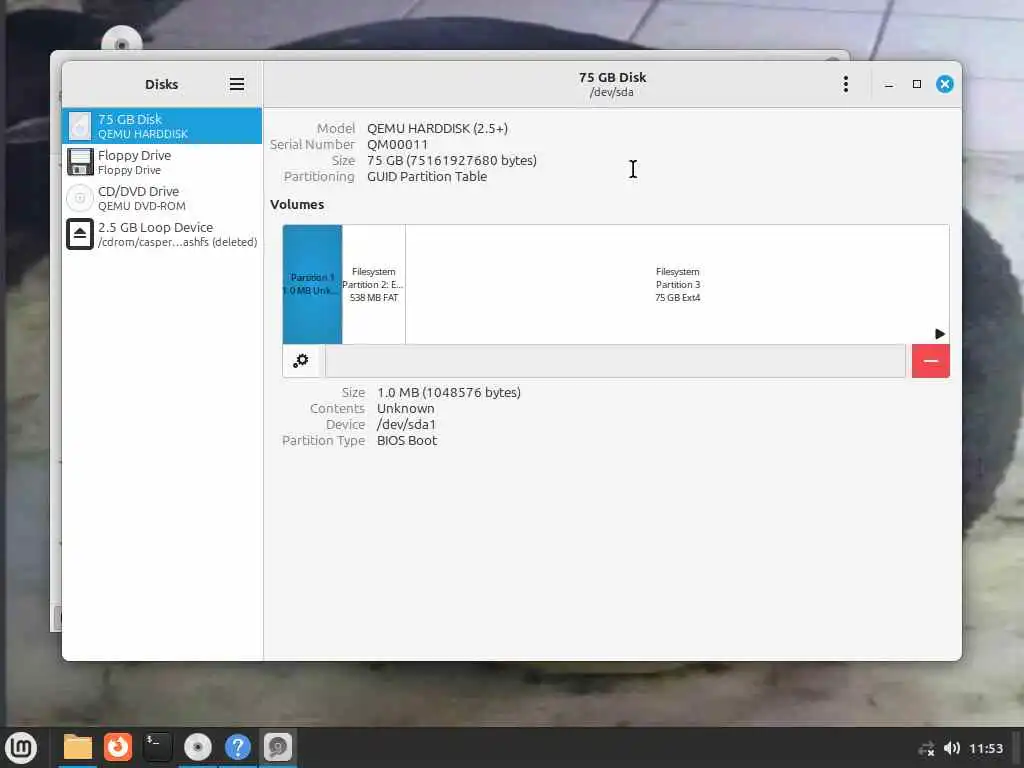Screen dimensions: 1024x768
Task: Click the CD/DVD disc icon in sidebar
Action: pos(80,198)
